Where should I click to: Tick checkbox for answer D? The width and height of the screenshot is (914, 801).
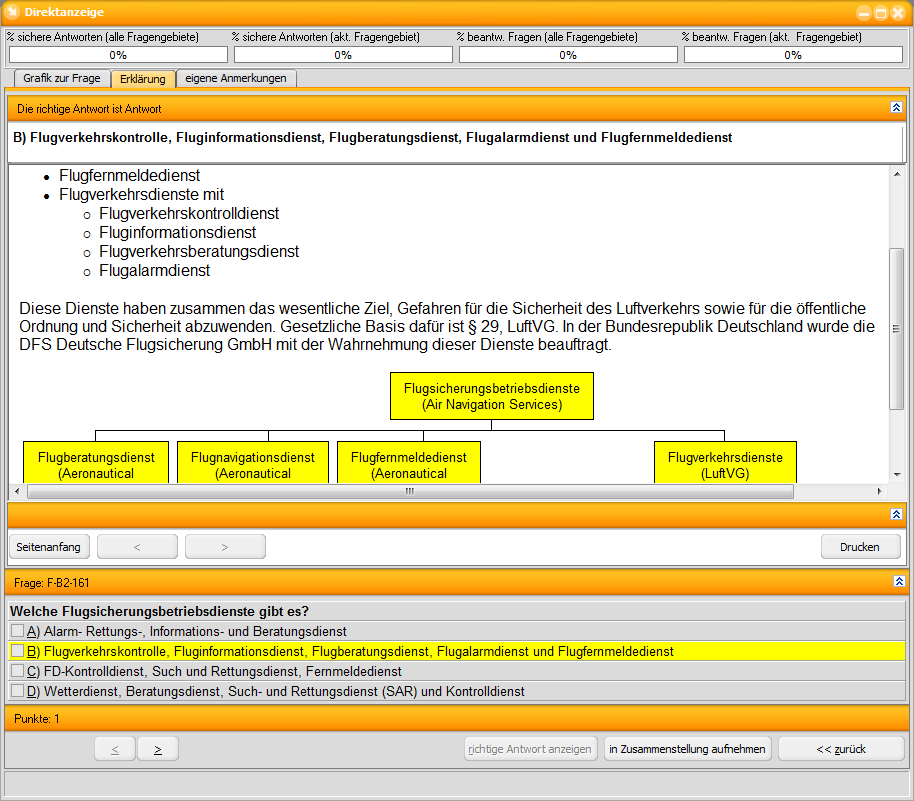(x=17, y=691)
